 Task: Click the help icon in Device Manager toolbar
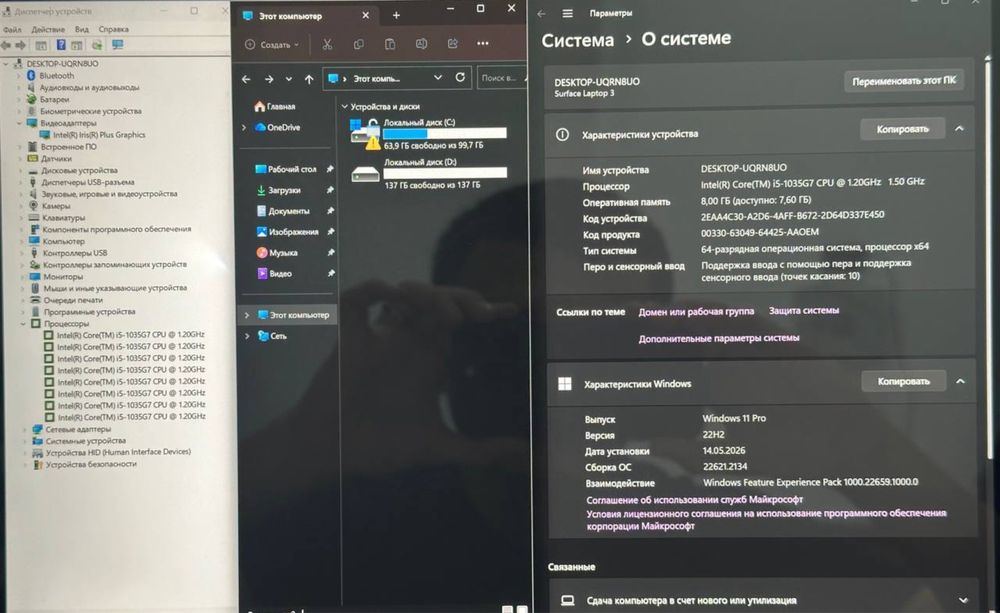61,45
